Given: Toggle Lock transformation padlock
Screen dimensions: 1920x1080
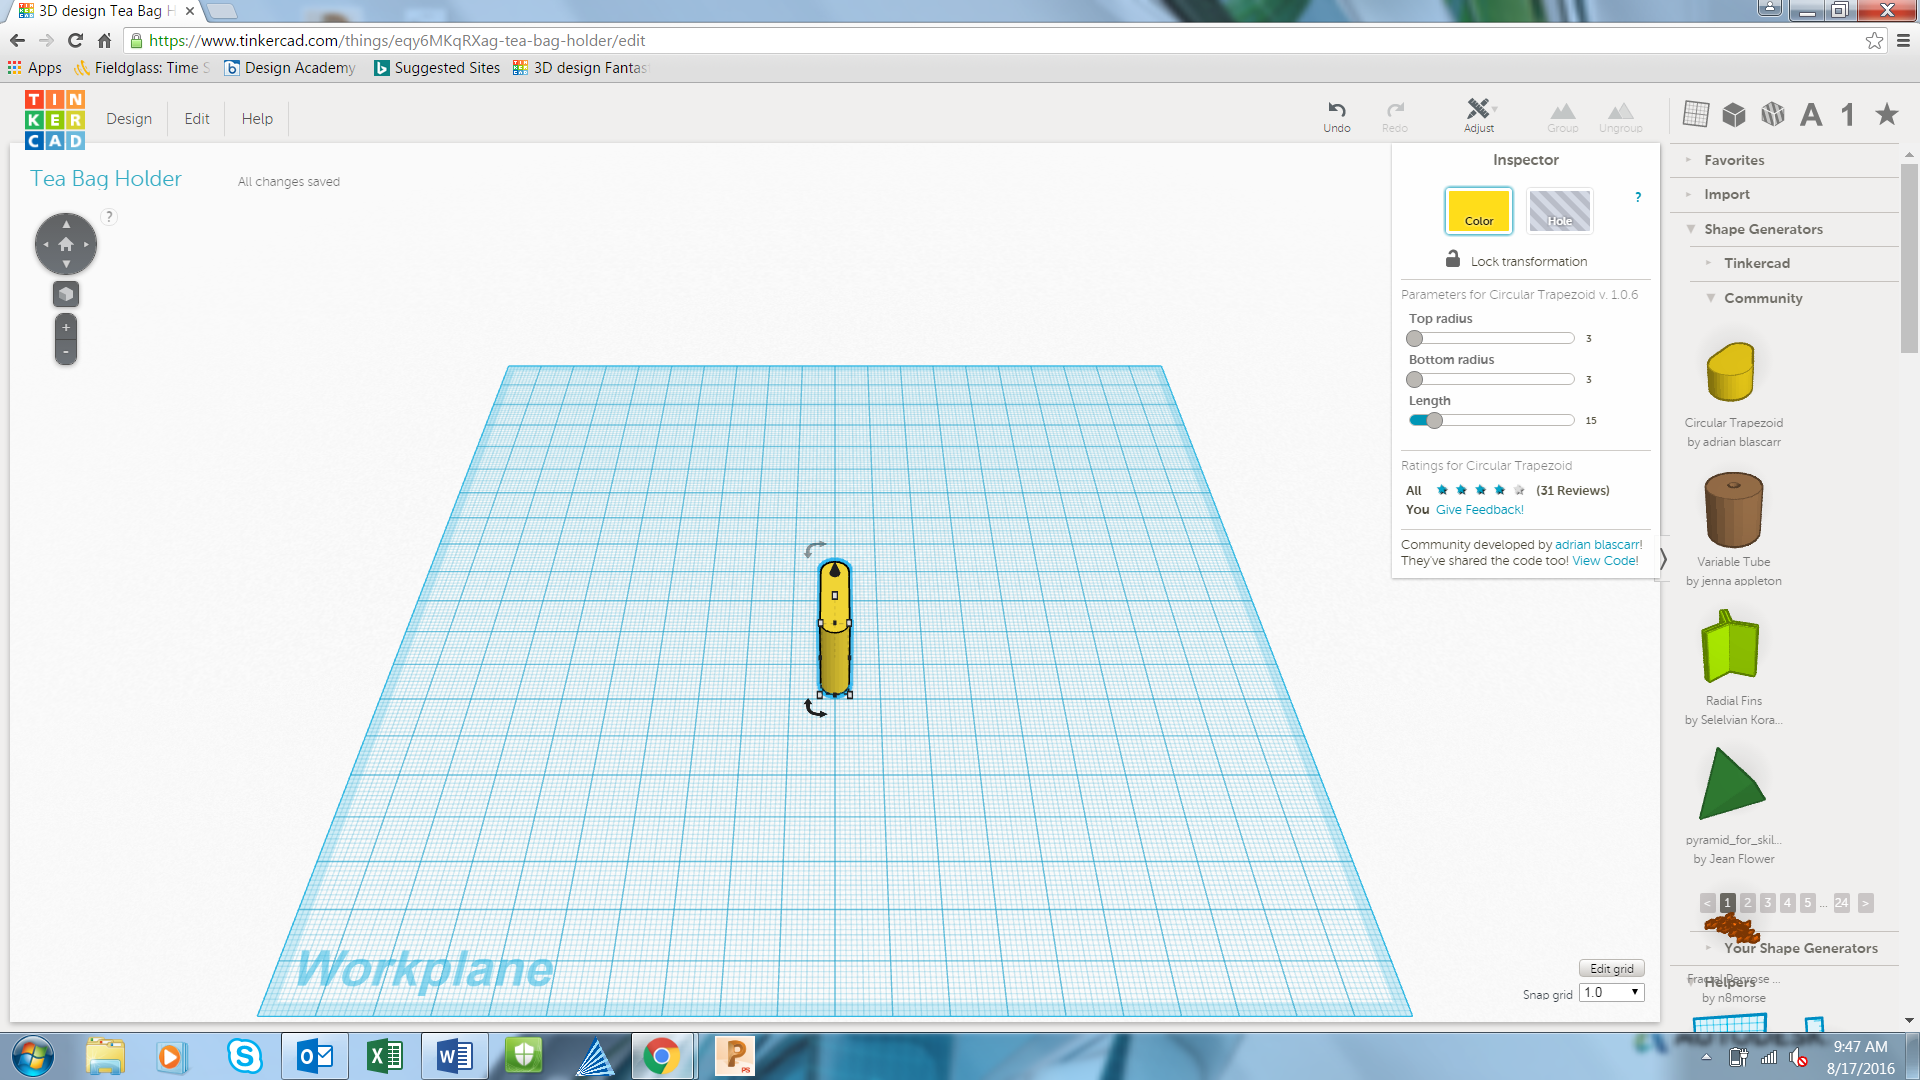Looking at the screenshot, I should click(1452, 260).
